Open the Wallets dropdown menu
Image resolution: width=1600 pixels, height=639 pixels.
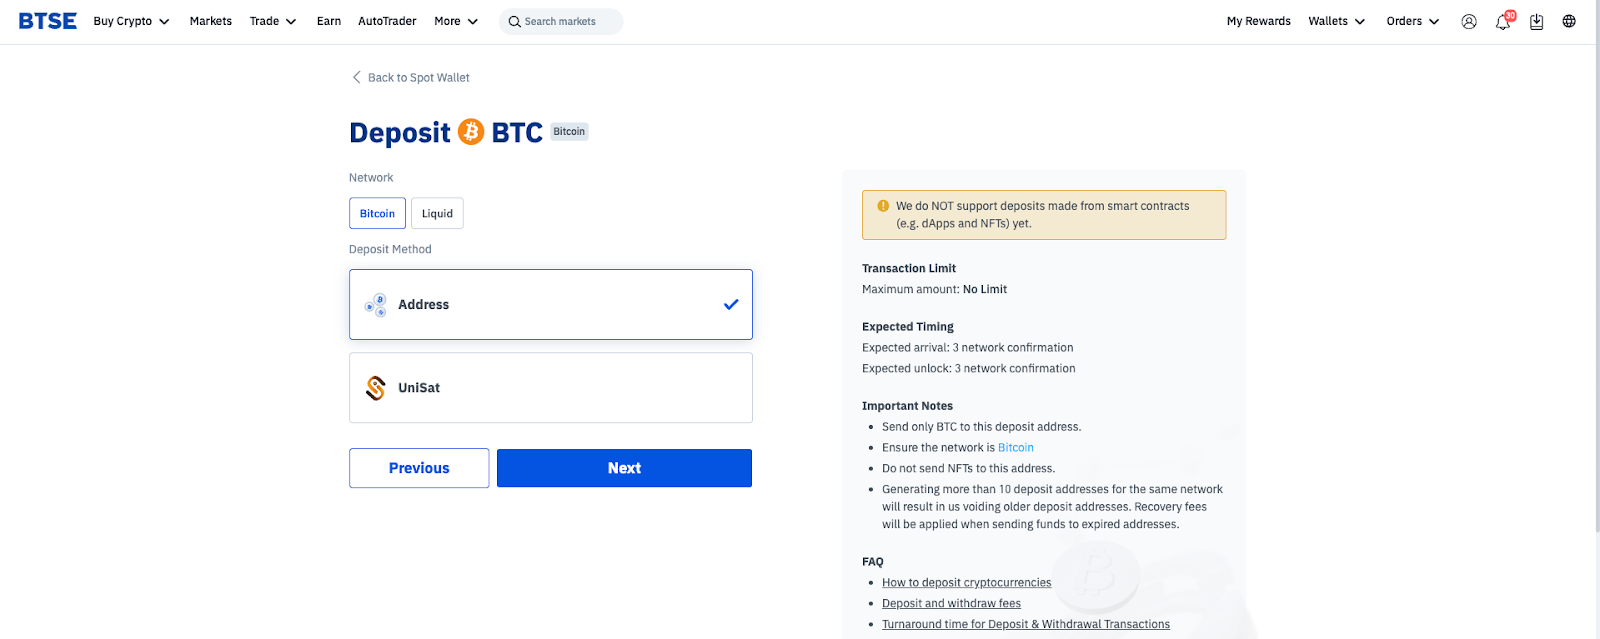pos(1336,21)
